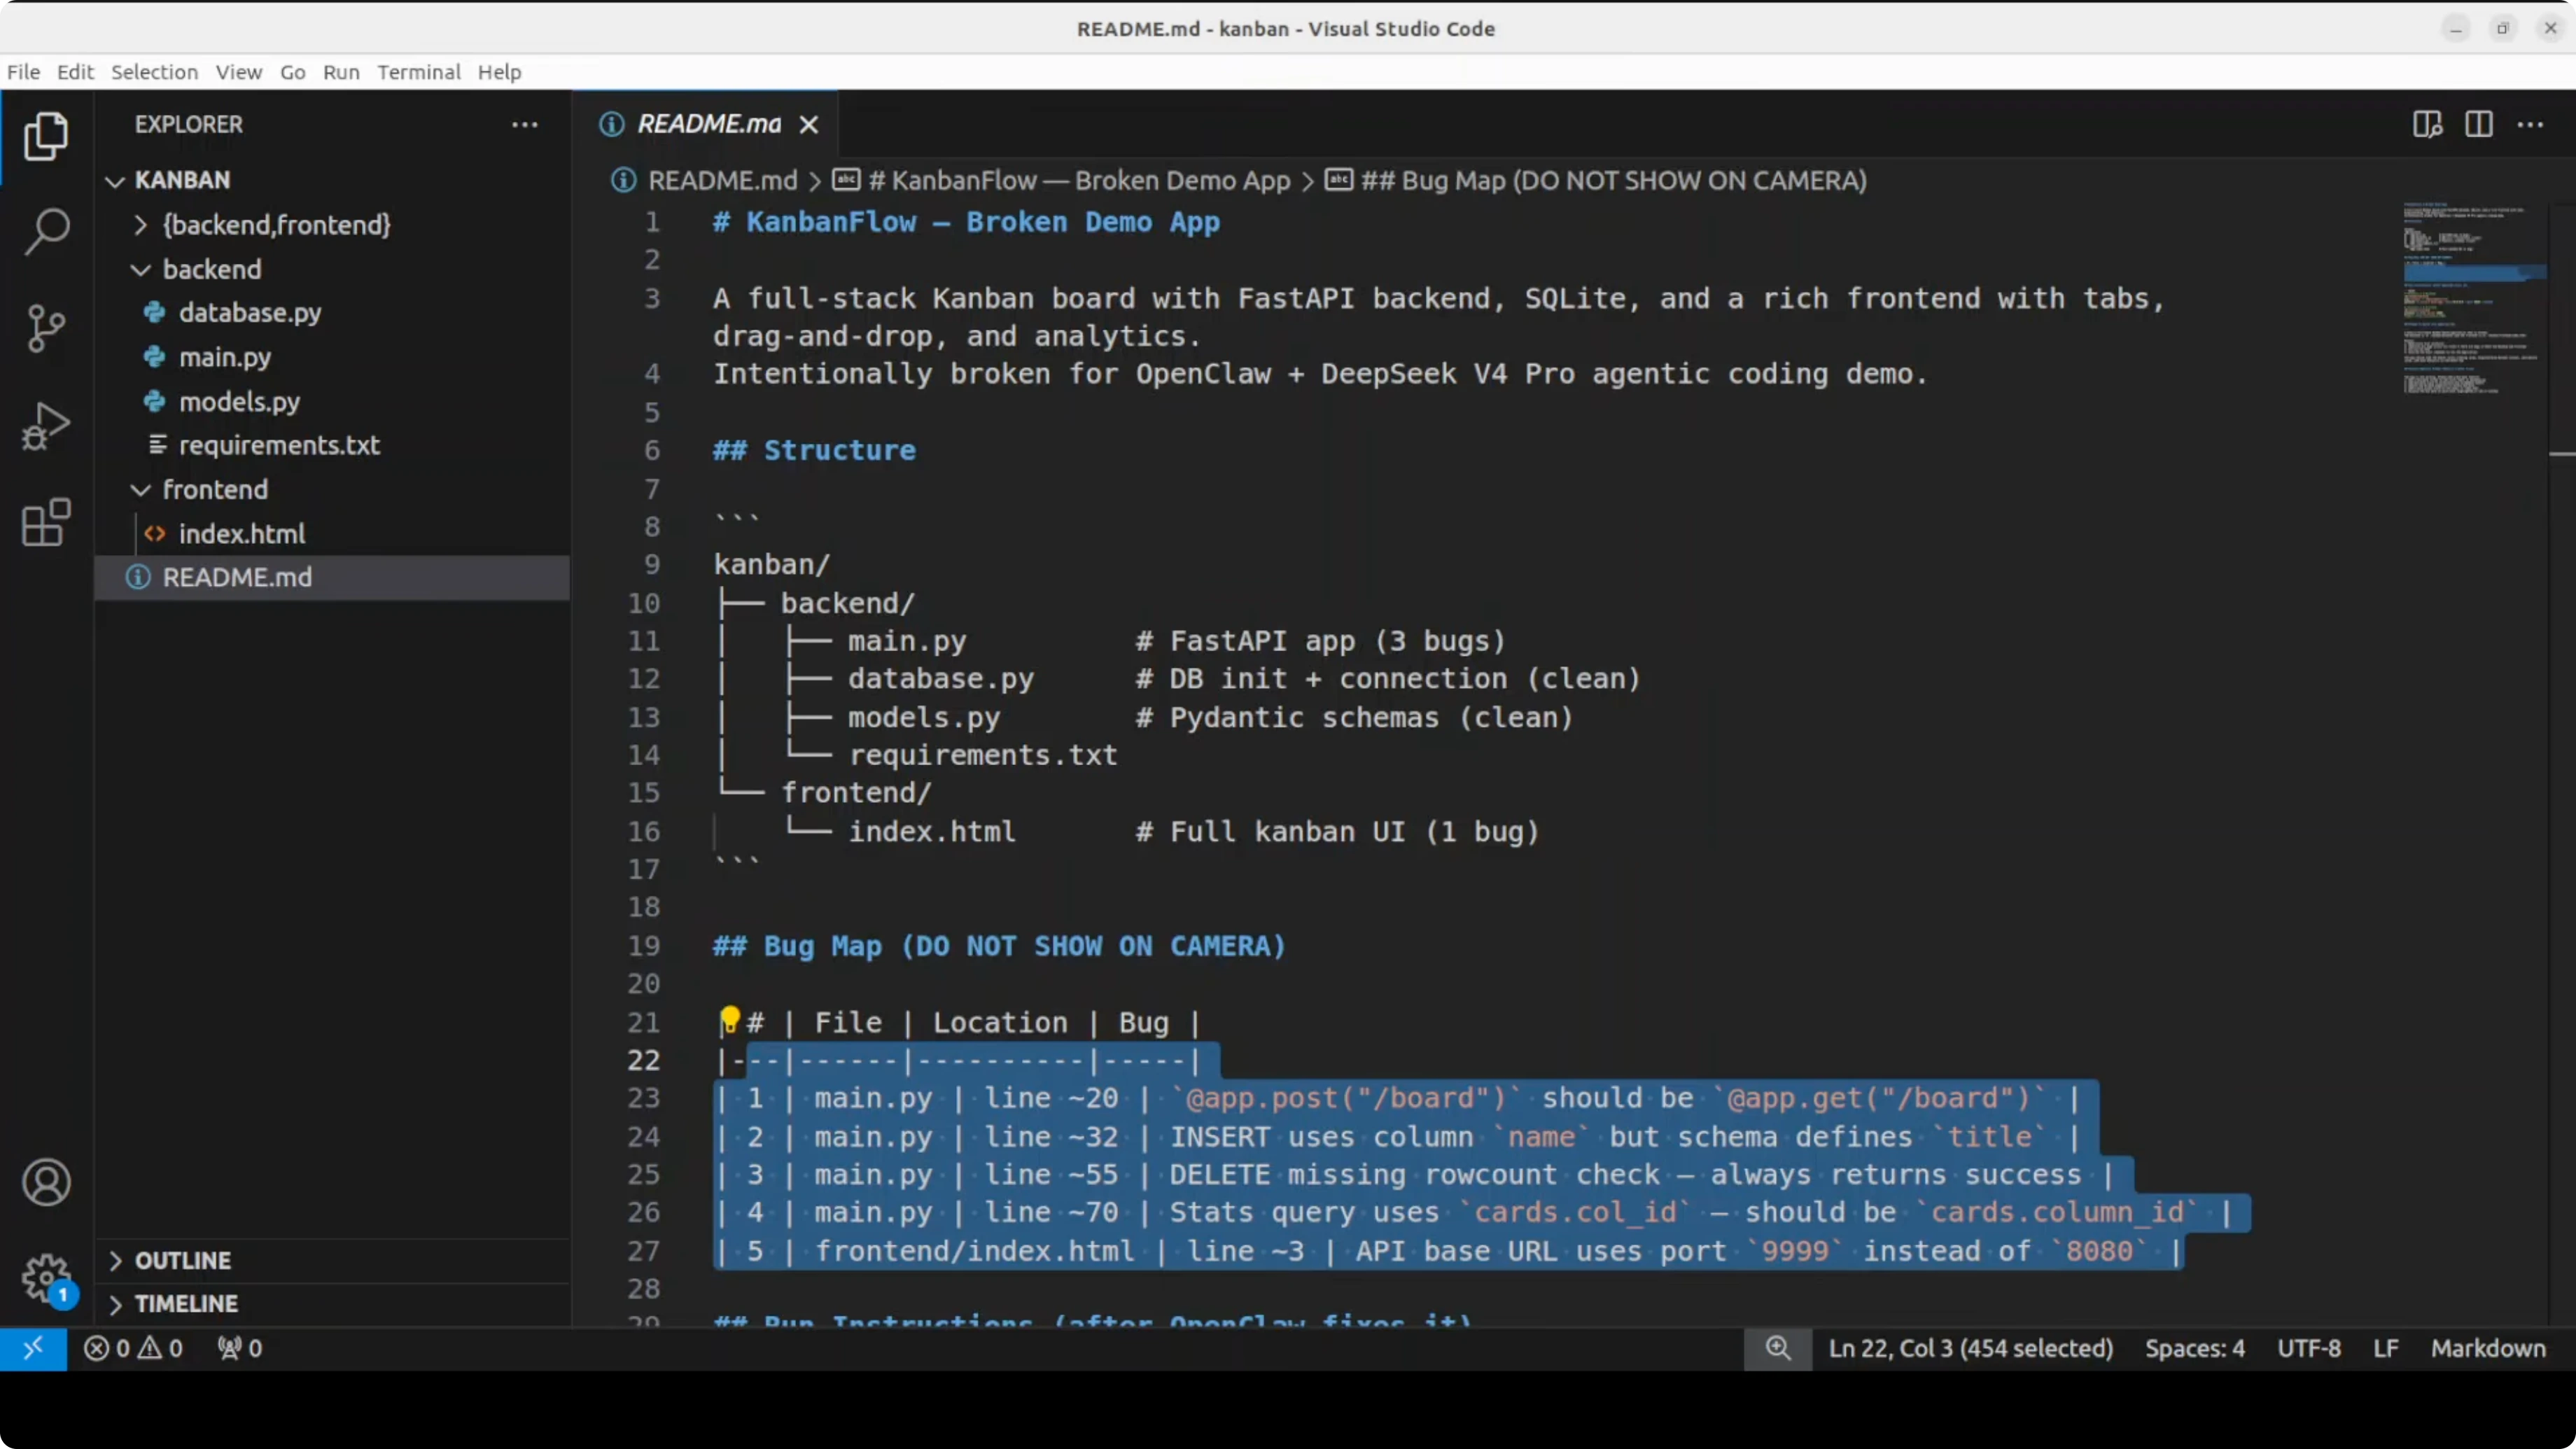Open the Search view in activity bar
This screenshot has height=1449, width=2576.
tap(46, 231)
